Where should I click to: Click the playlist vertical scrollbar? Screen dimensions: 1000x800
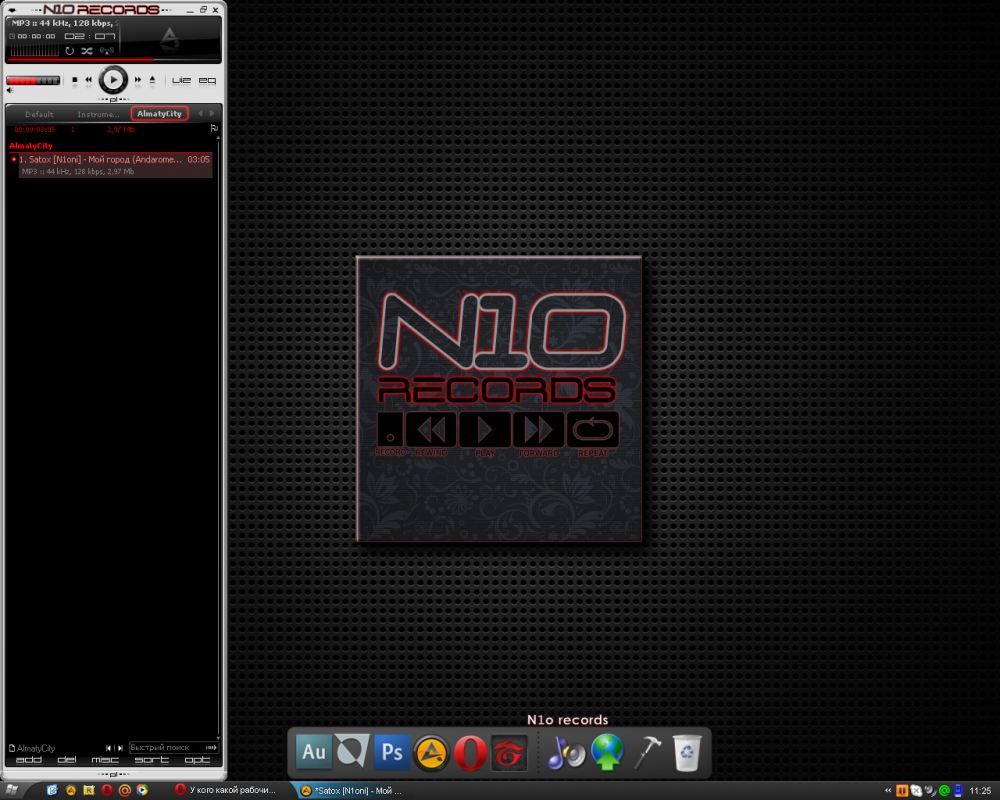pyautogui.click(x=219, y=437)
